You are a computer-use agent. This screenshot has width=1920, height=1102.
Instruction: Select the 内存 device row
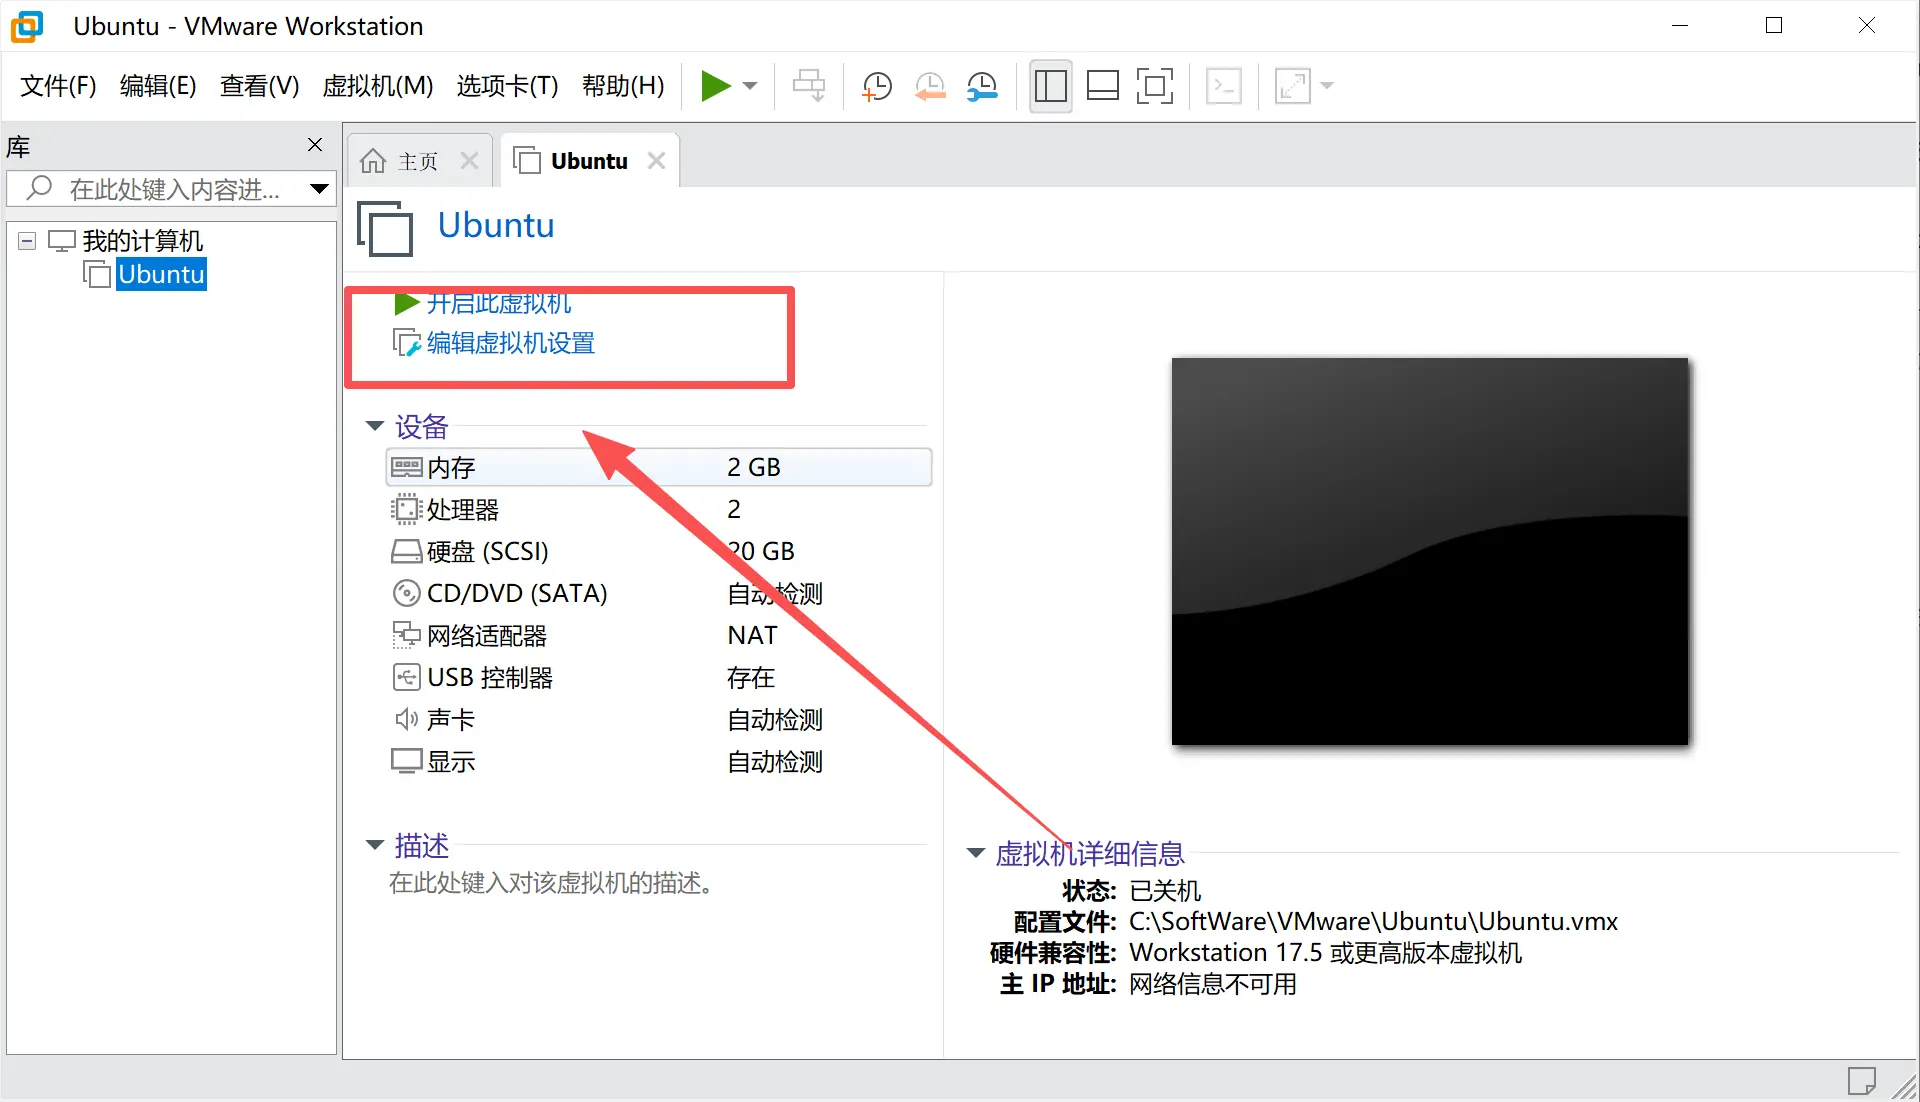tap(659, 467)
